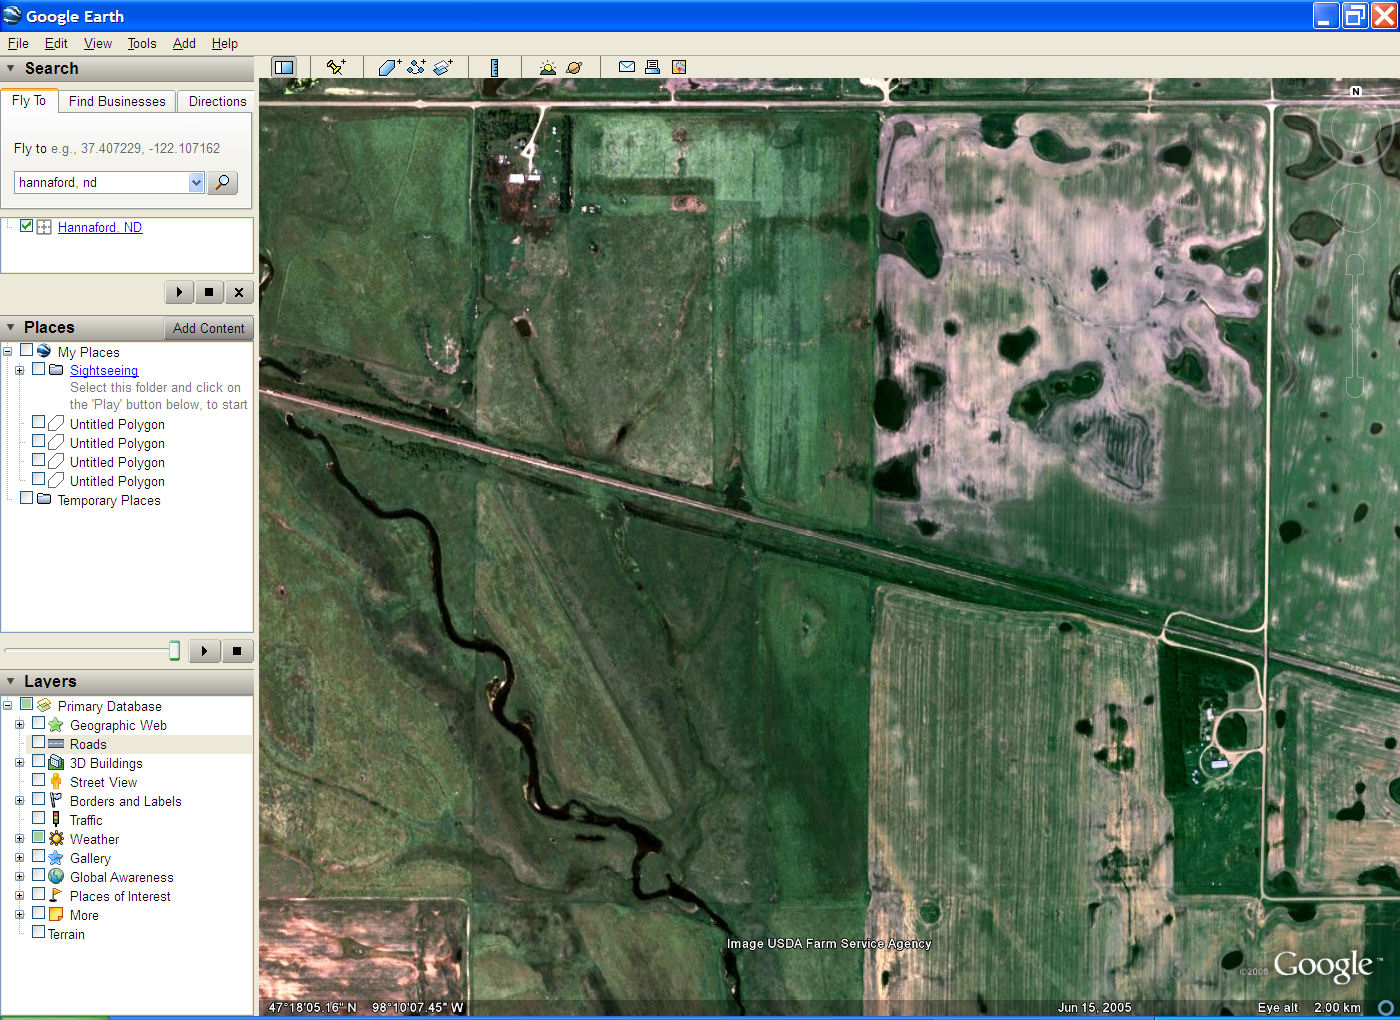This screenshot has height=1020, width=1400.
Task: Collapse the Layers panel triangle
Action: coord(11,681)
